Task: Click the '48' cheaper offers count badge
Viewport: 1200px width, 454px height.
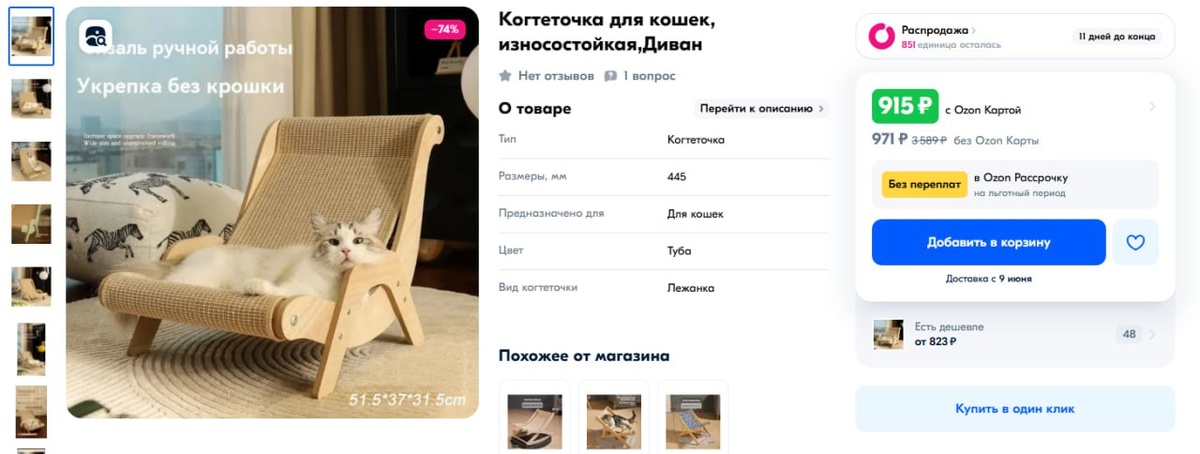Action: pos(1130,334)
